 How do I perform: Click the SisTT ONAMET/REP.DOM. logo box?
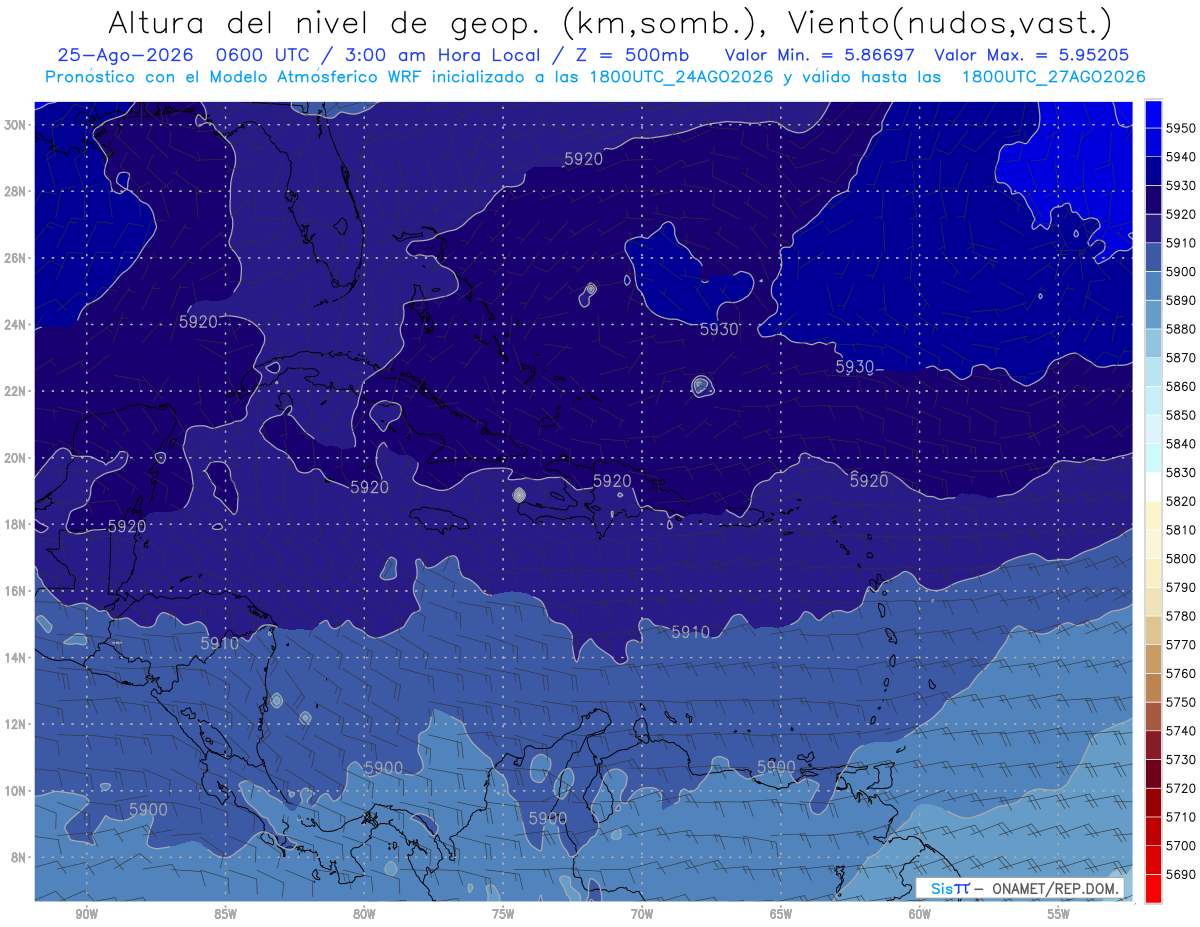tap(1020, 888)
